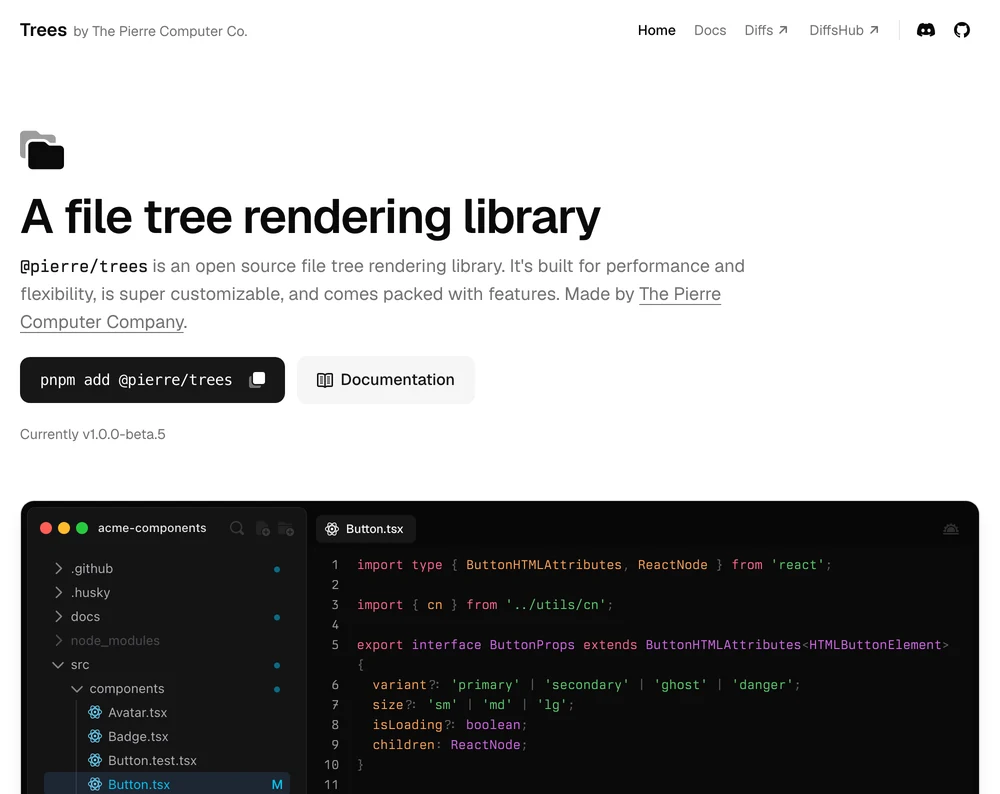Open the Docs nav item

tap(710, 30)
